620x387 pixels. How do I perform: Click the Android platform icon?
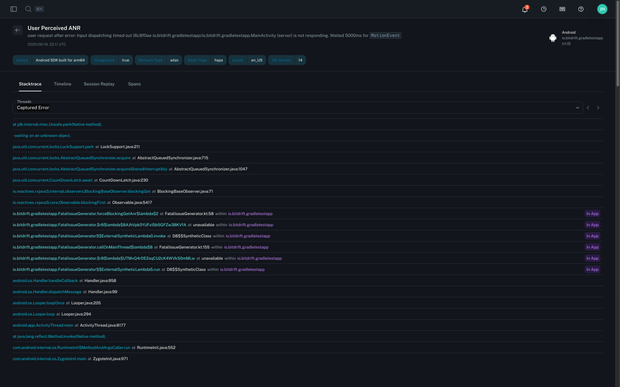(553, 38)
